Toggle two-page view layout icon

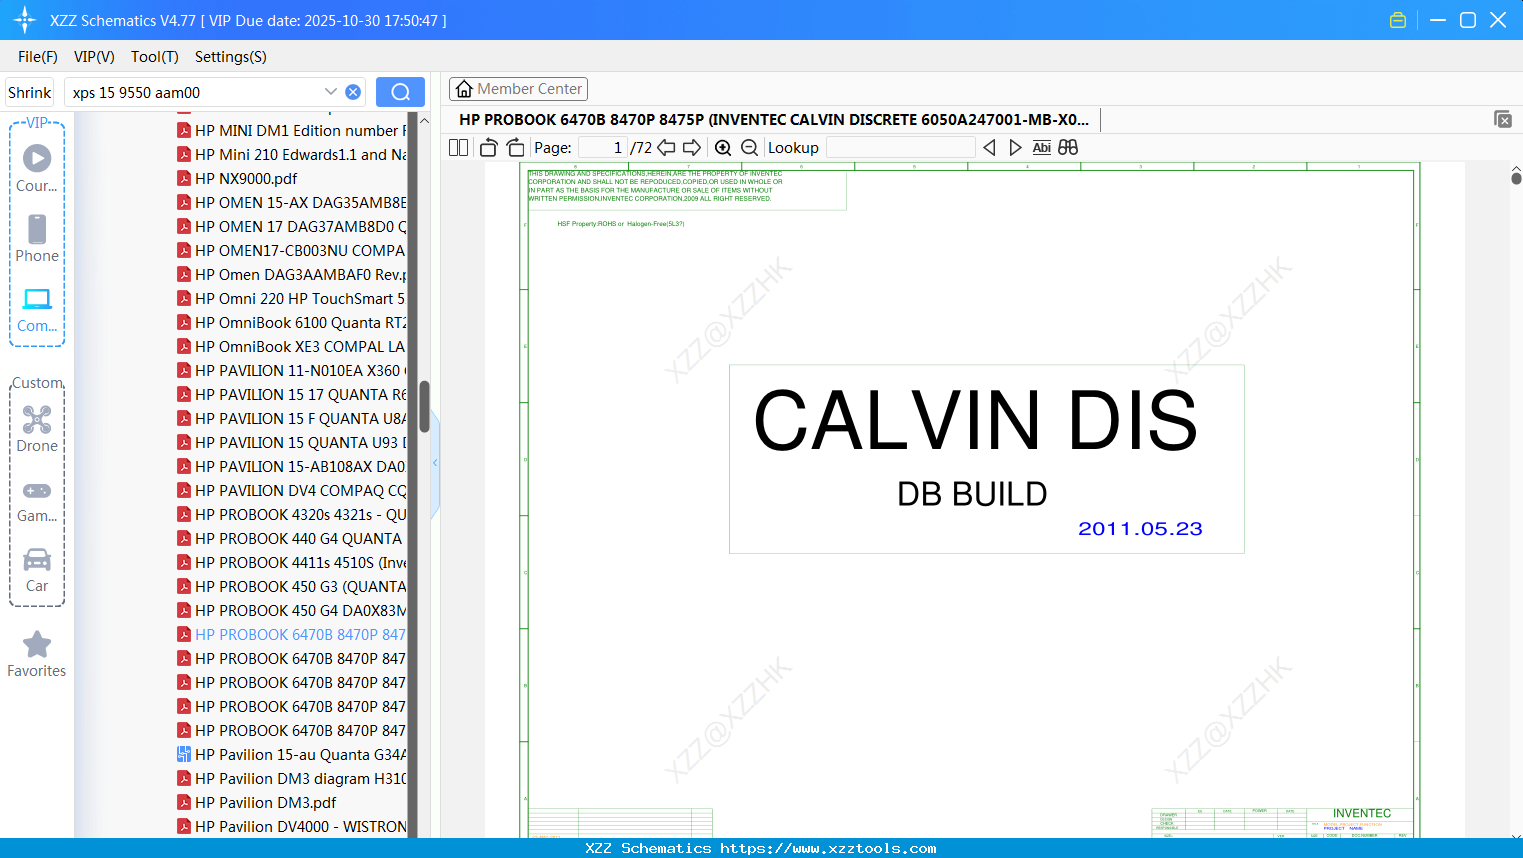[459, 148]
